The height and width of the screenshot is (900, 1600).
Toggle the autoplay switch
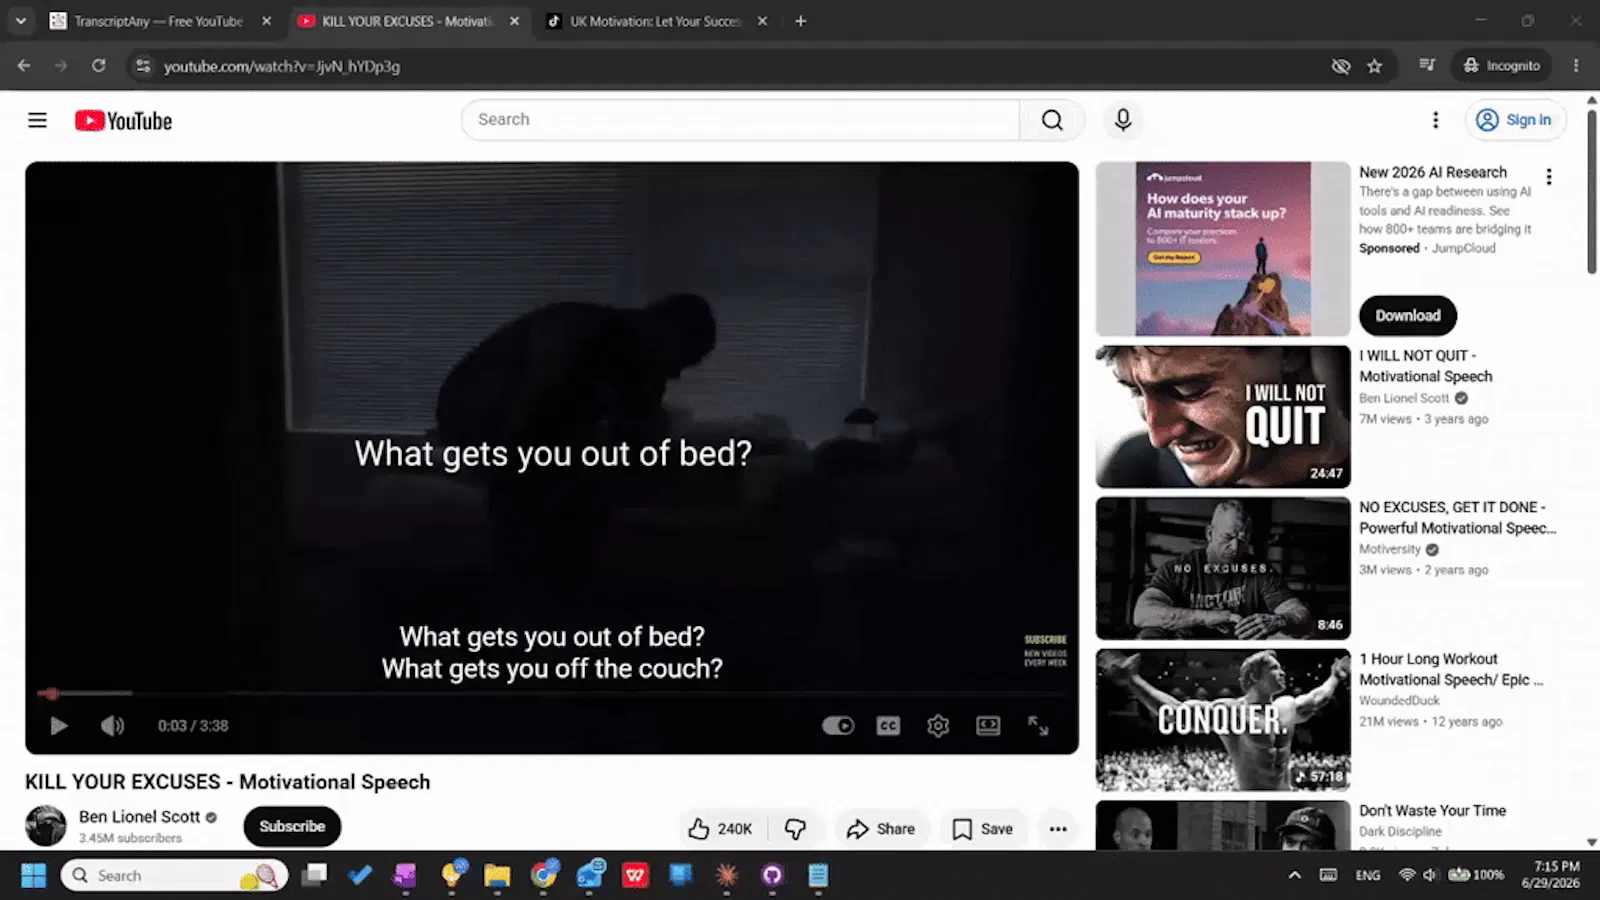tap(838, 726)
